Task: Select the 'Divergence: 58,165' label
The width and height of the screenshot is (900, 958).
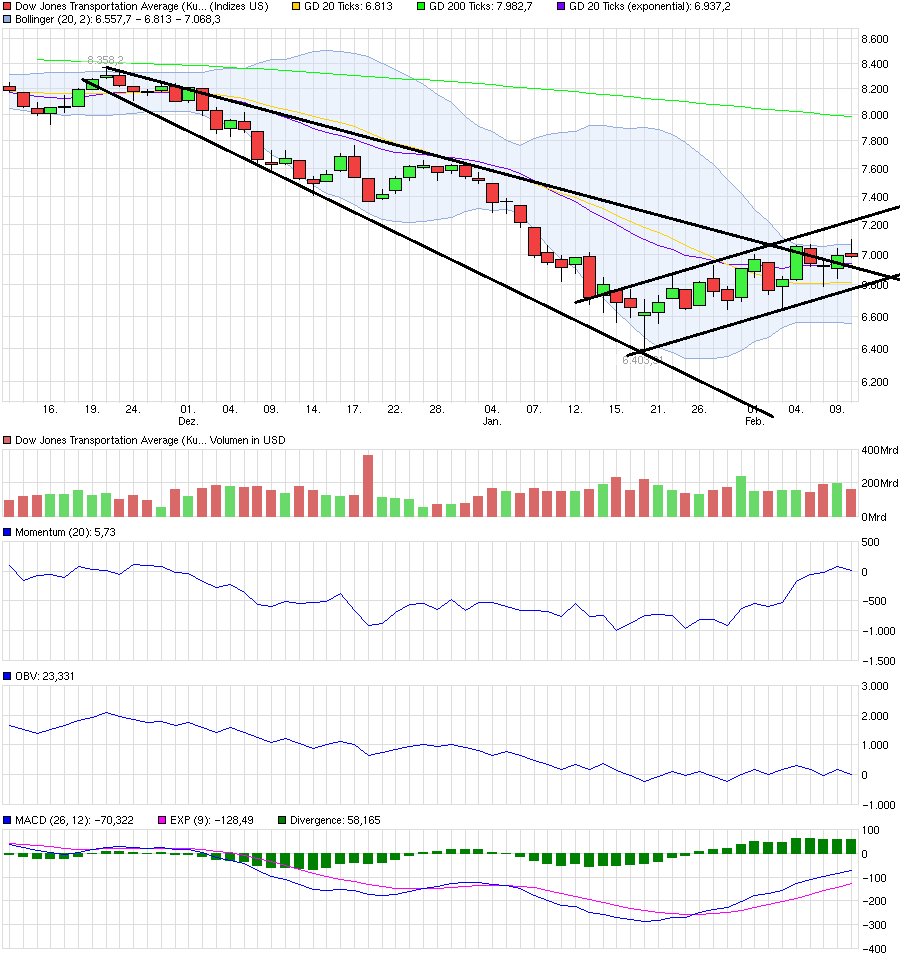Action: click(335, 821)
